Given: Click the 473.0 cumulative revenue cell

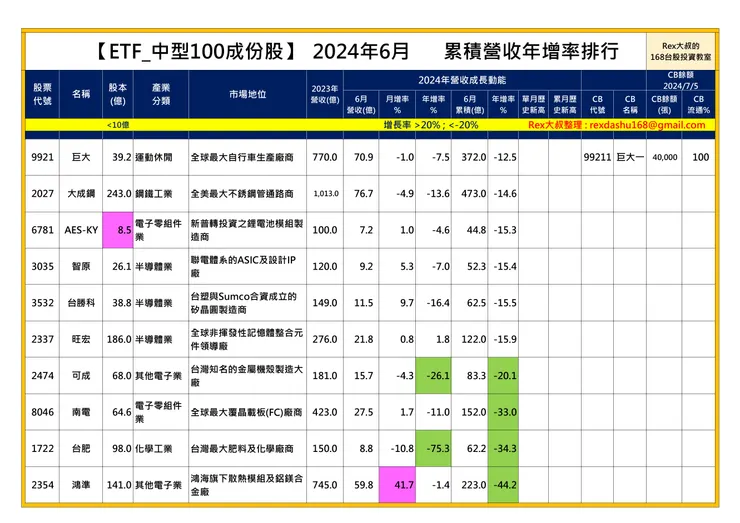Looking at the screenshot, I should [470, 194].
